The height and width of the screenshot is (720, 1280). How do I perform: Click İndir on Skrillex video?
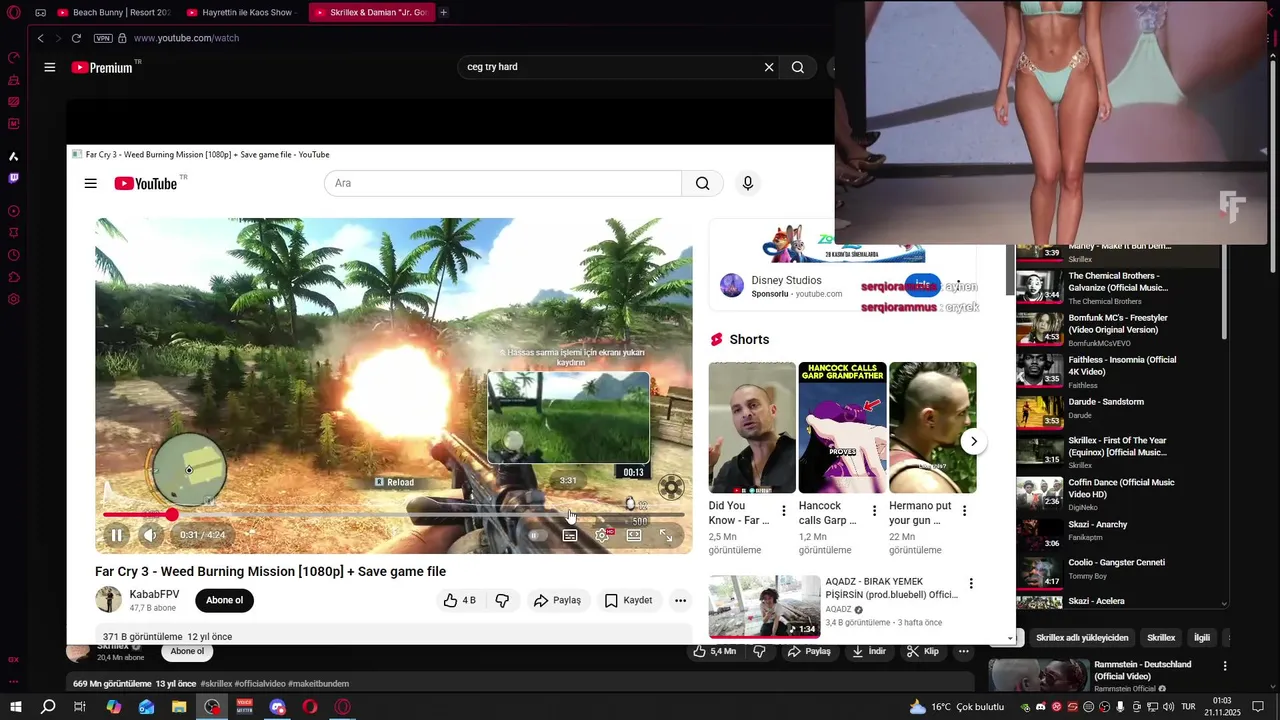click(x=868, y=651)
